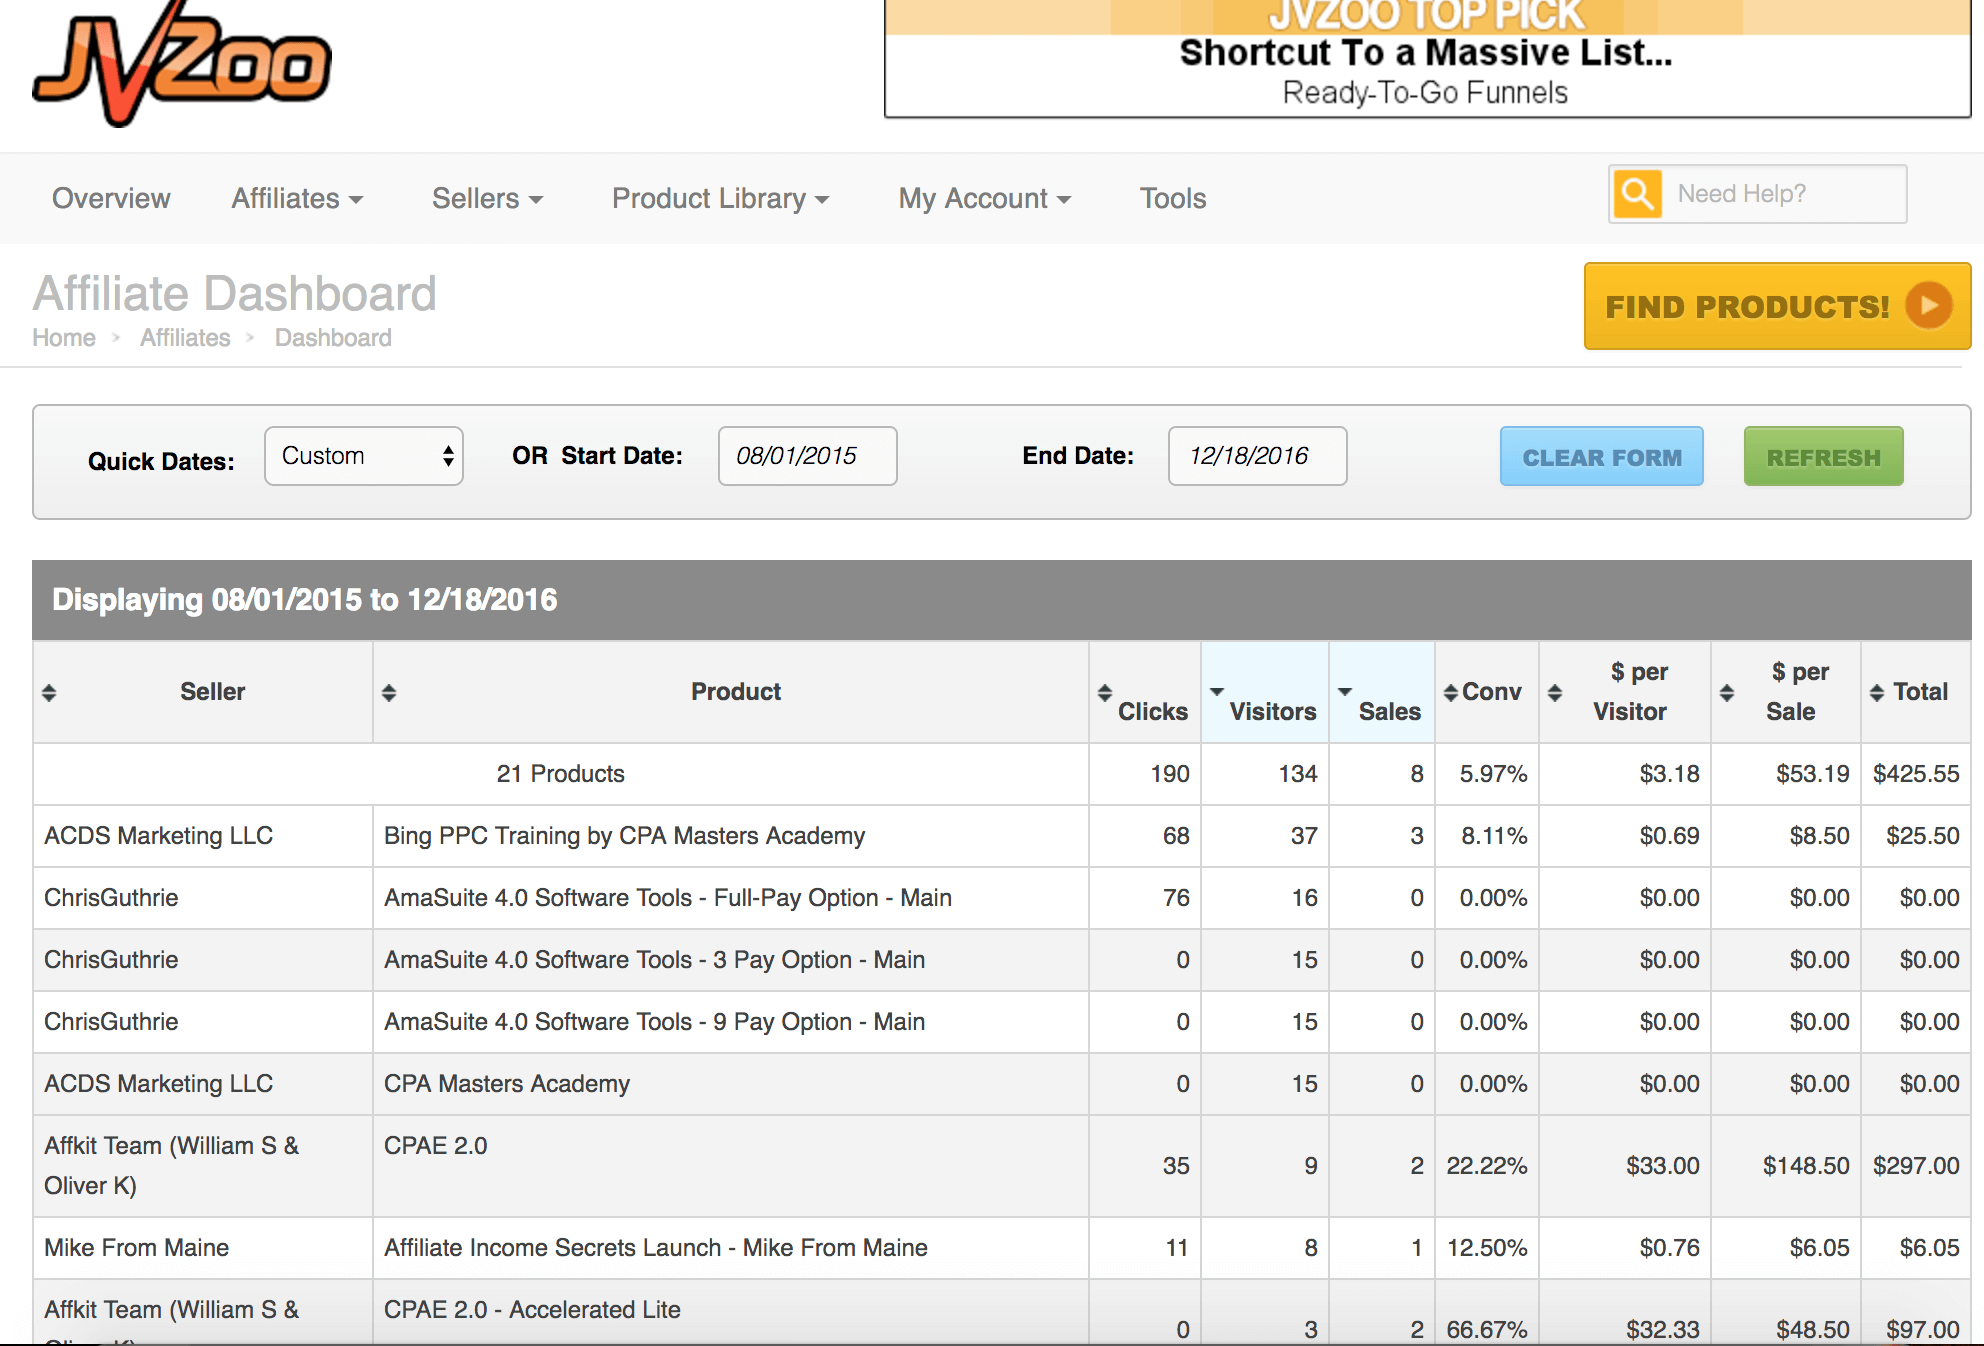Click the Start Date field
Image resolution: width=1984 pixels, height=1346 pixels.
pos(808,456)
